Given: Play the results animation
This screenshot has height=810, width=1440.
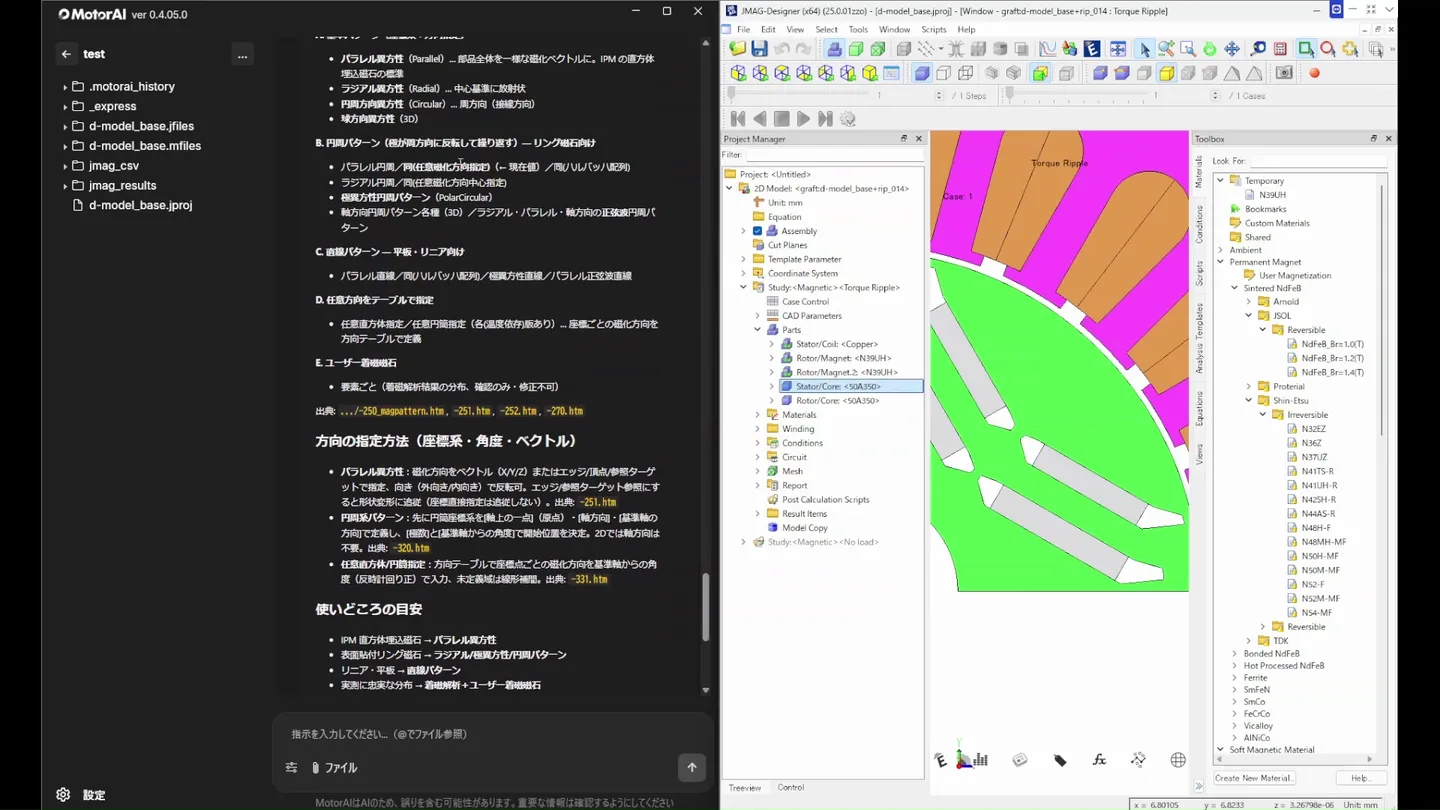Looking at the screenshot, I should pyautogui.click(x=803, y=119).
